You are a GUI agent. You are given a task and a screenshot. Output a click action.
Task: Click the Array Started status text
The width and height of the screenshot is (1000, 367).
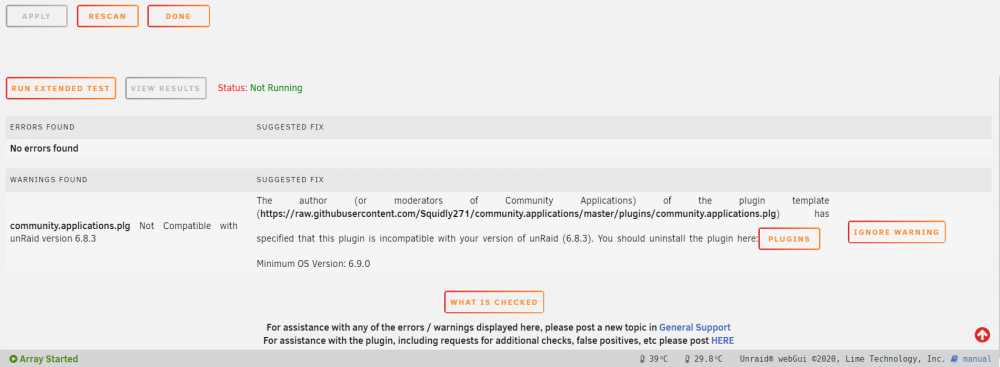[48, 359]
